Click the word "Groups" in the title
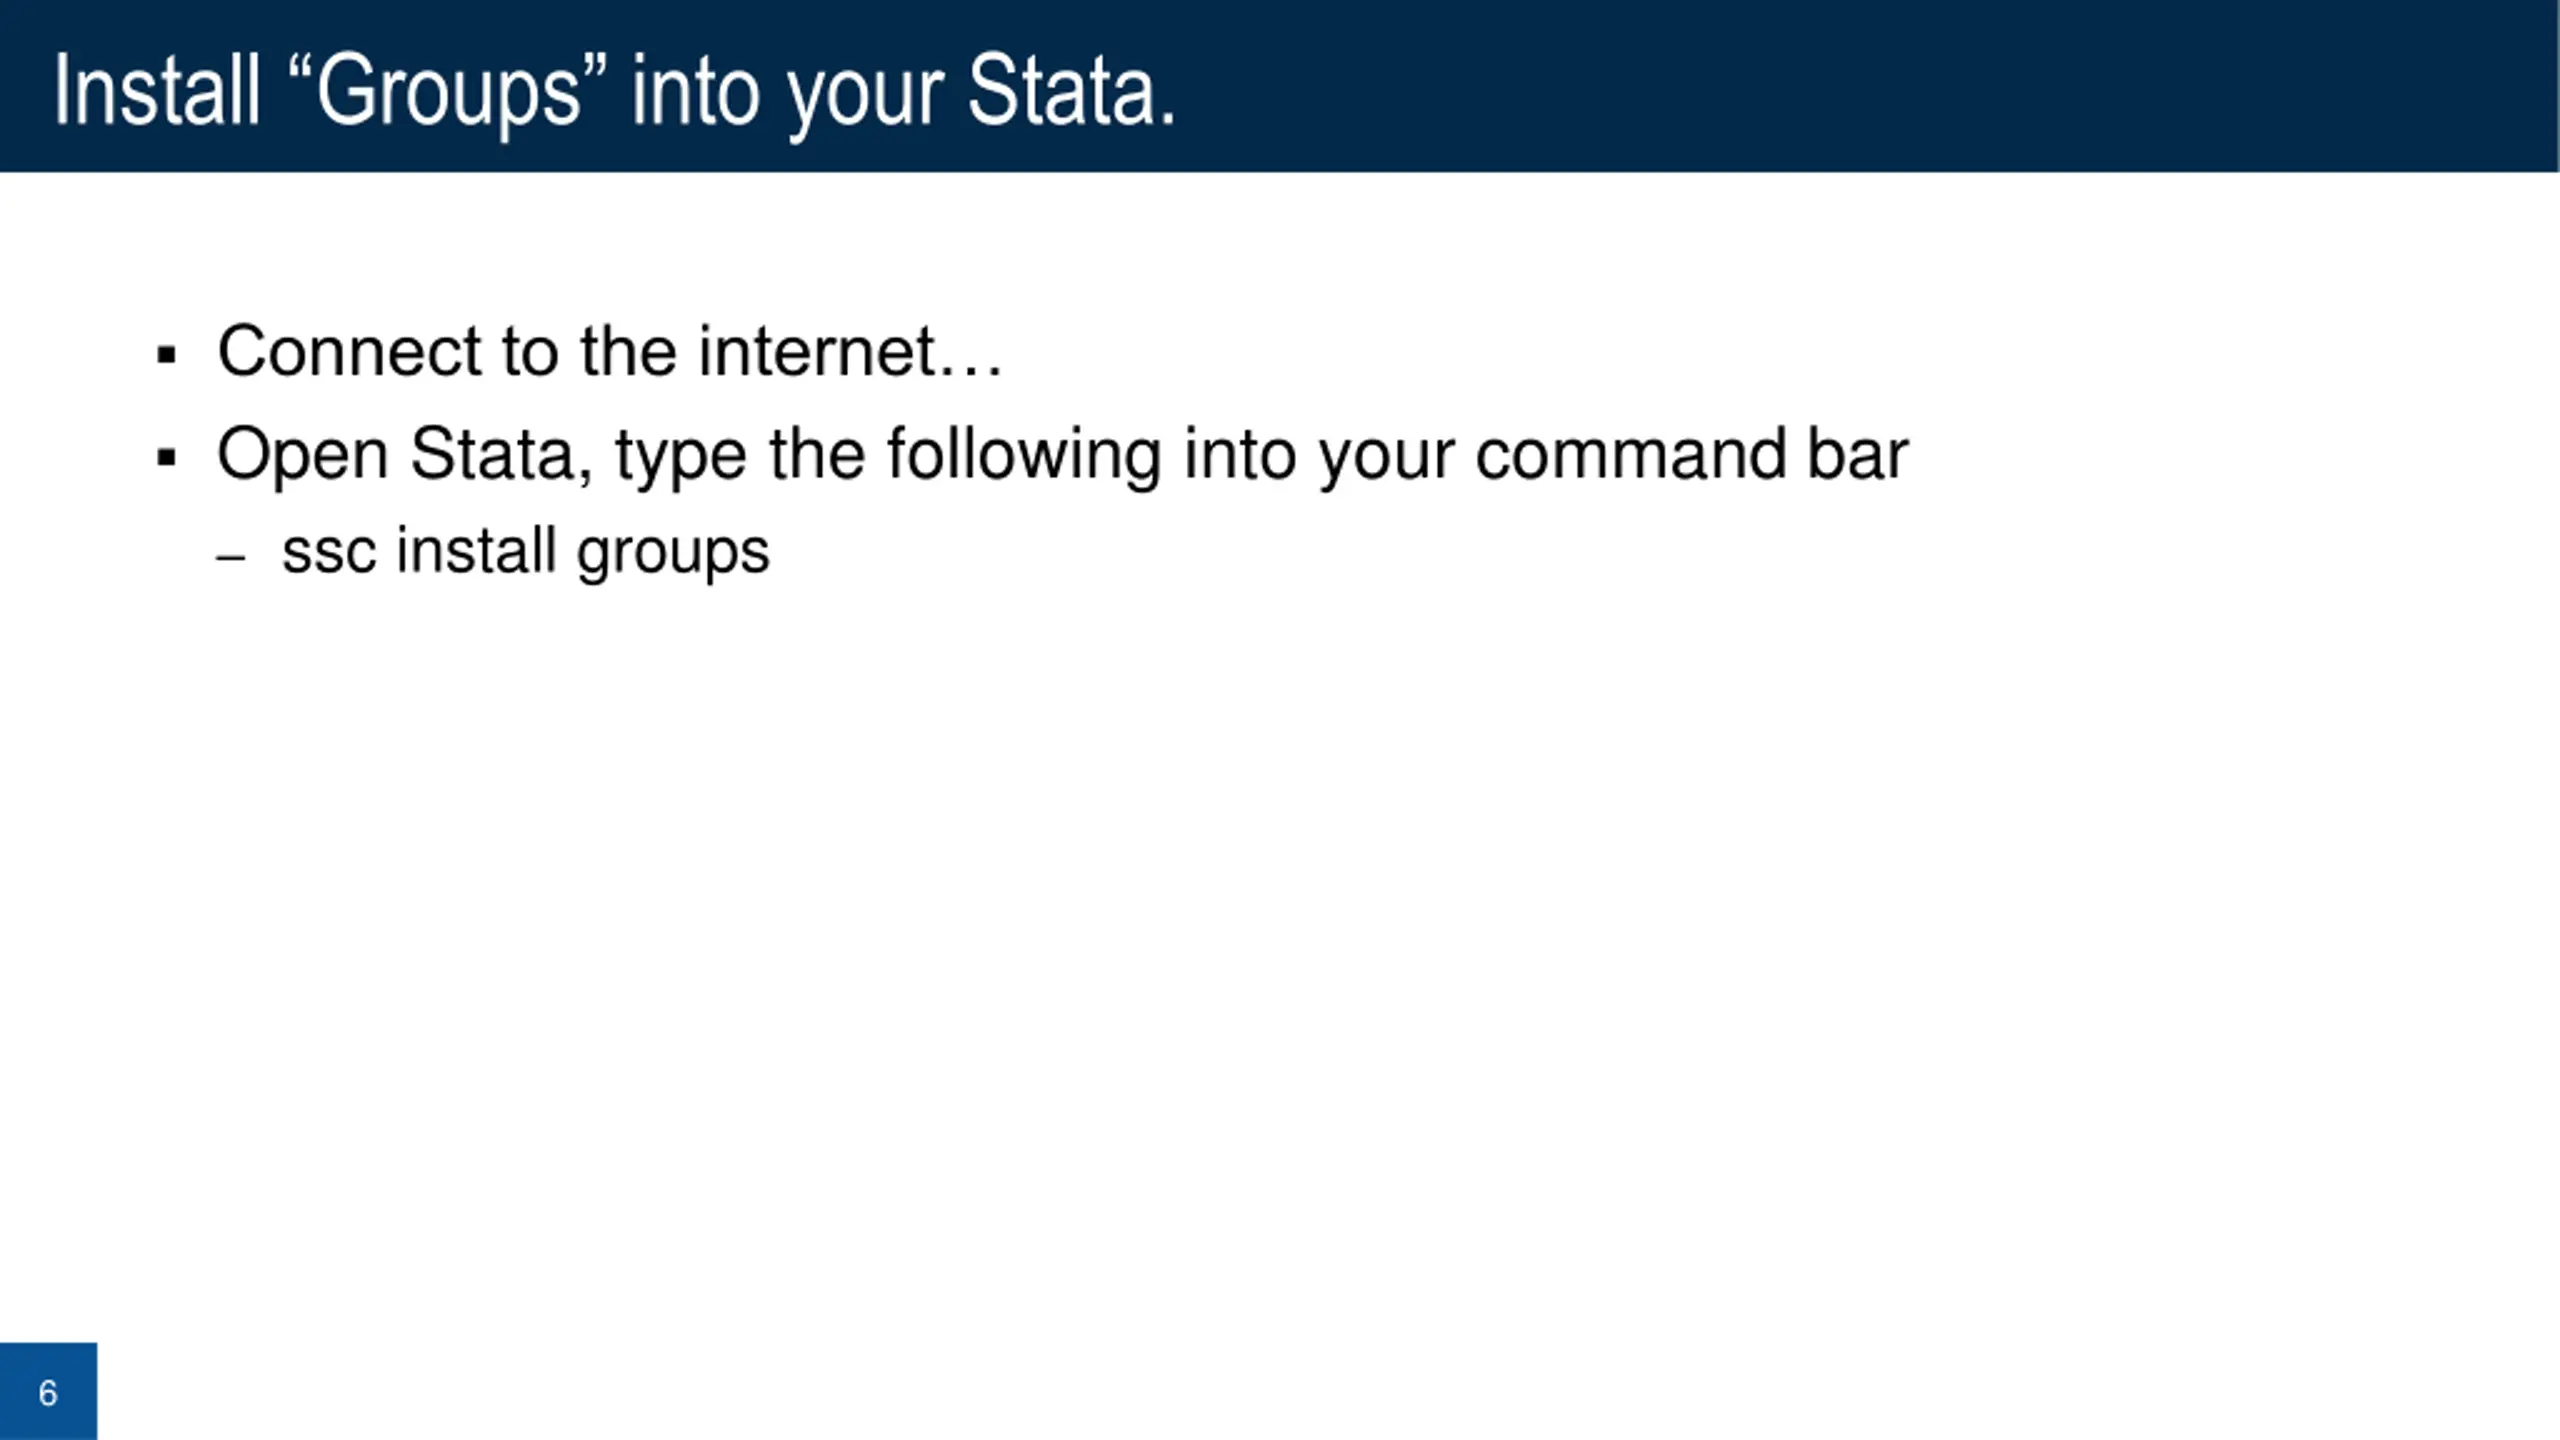The width and height of the screenshot is (2560, 1440). [448, 93]
